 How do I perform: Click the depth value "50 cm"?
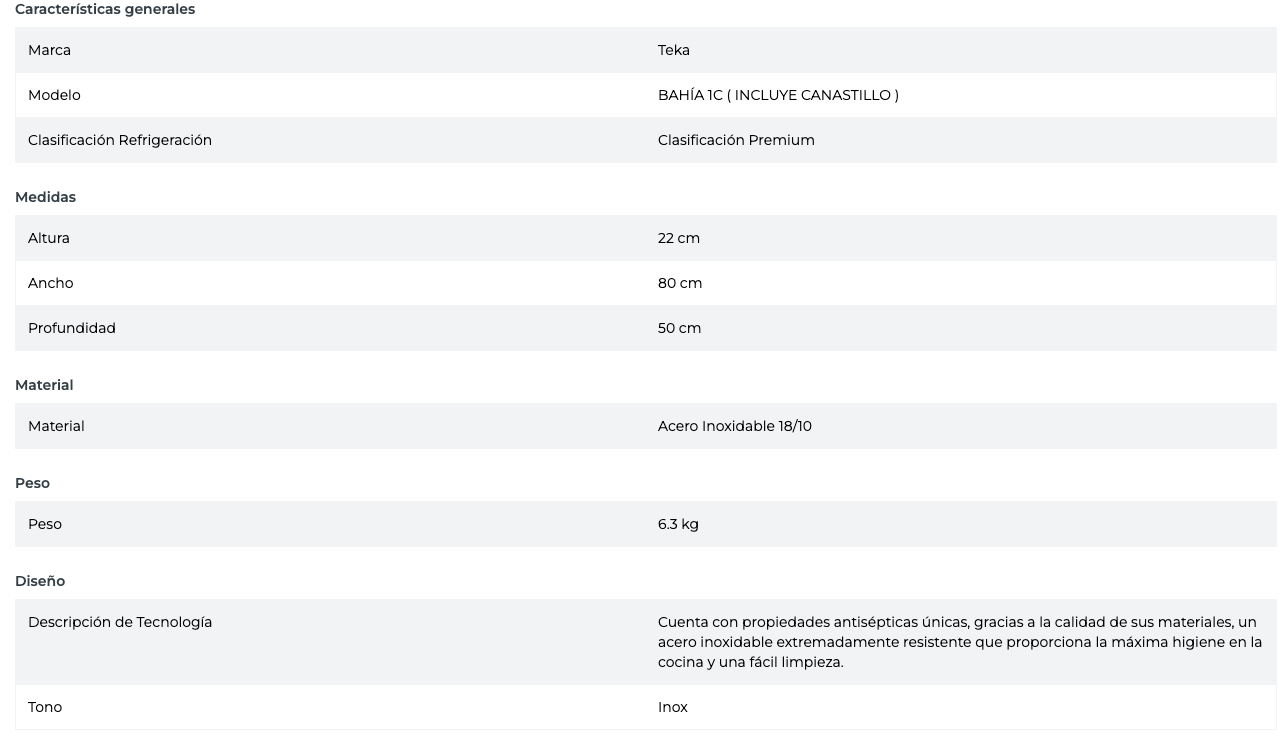coord(679,328)
